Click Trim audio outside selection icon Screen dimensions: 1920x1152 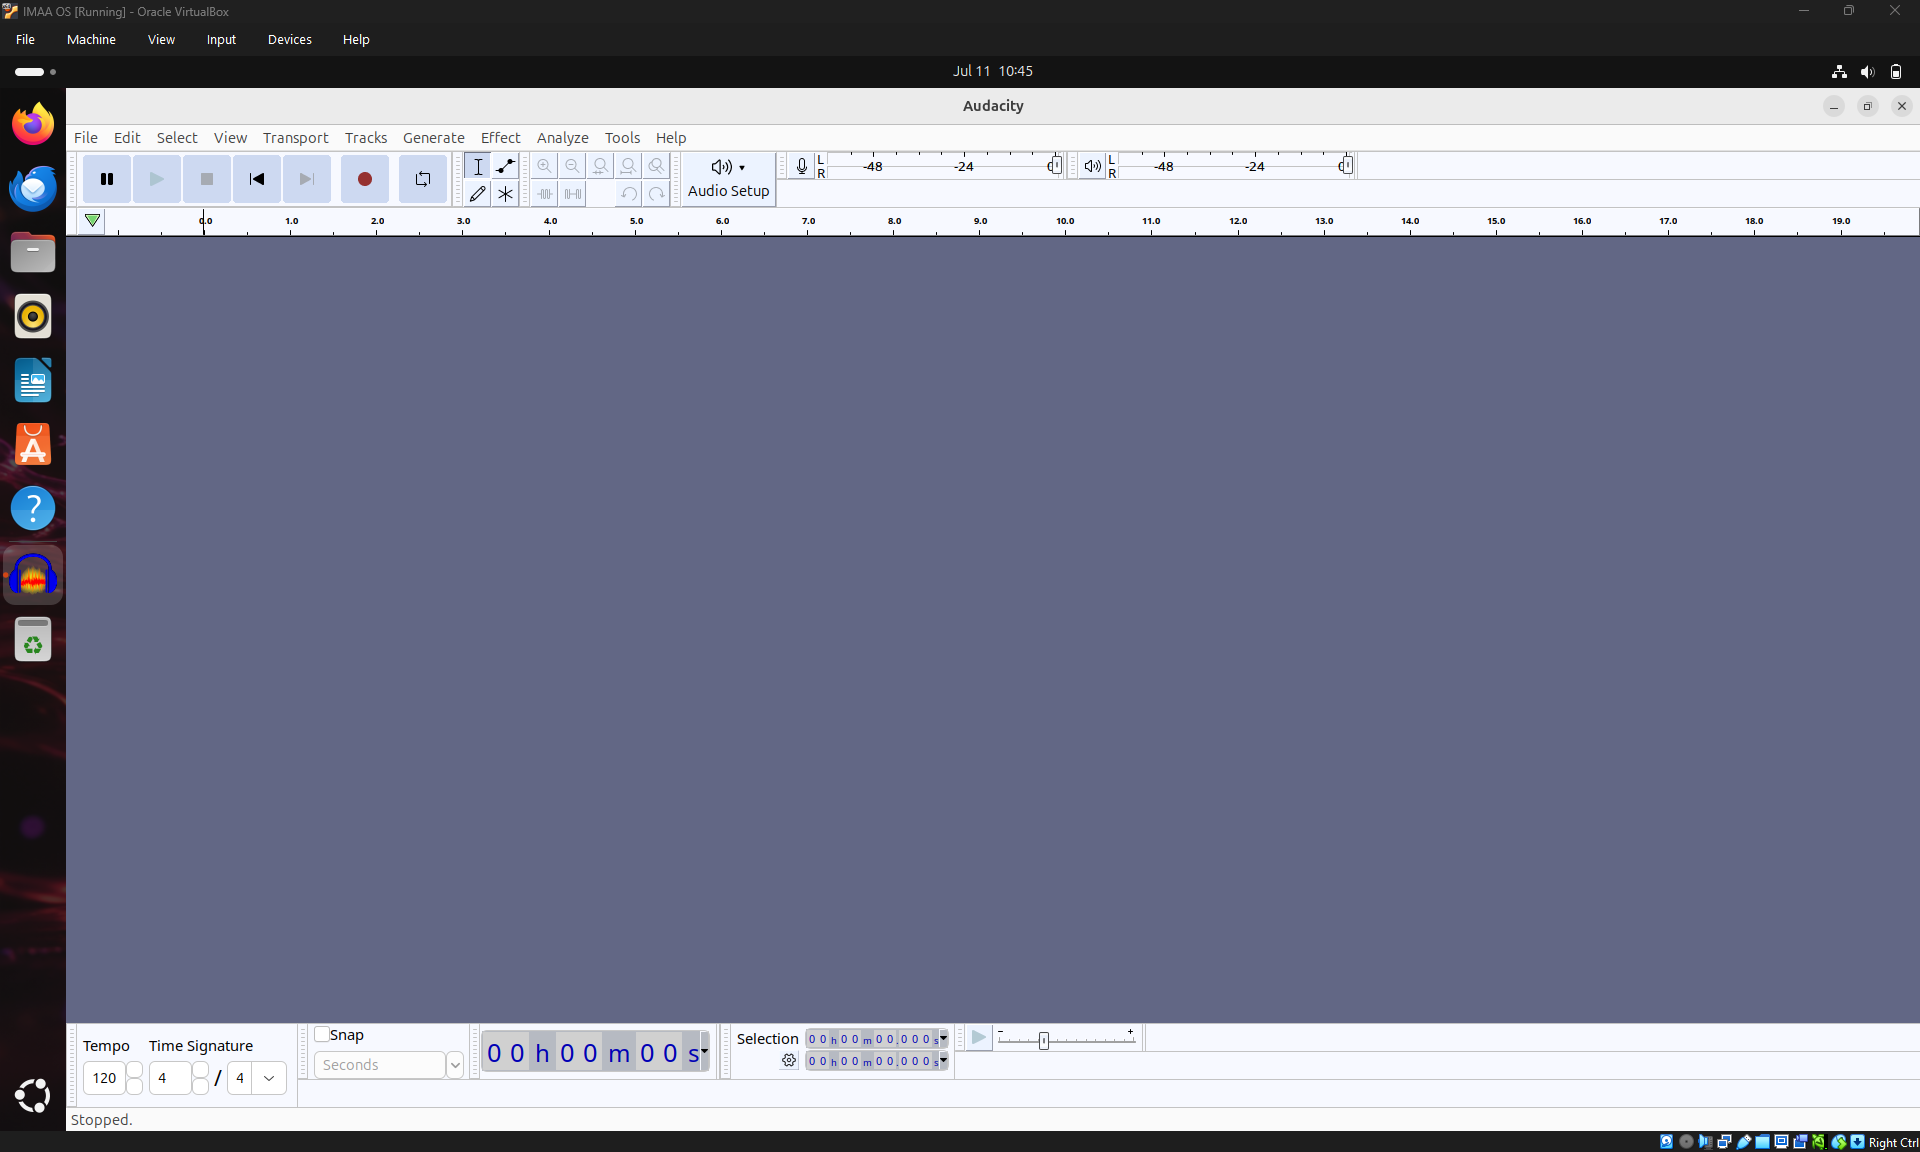coord(544,194)
